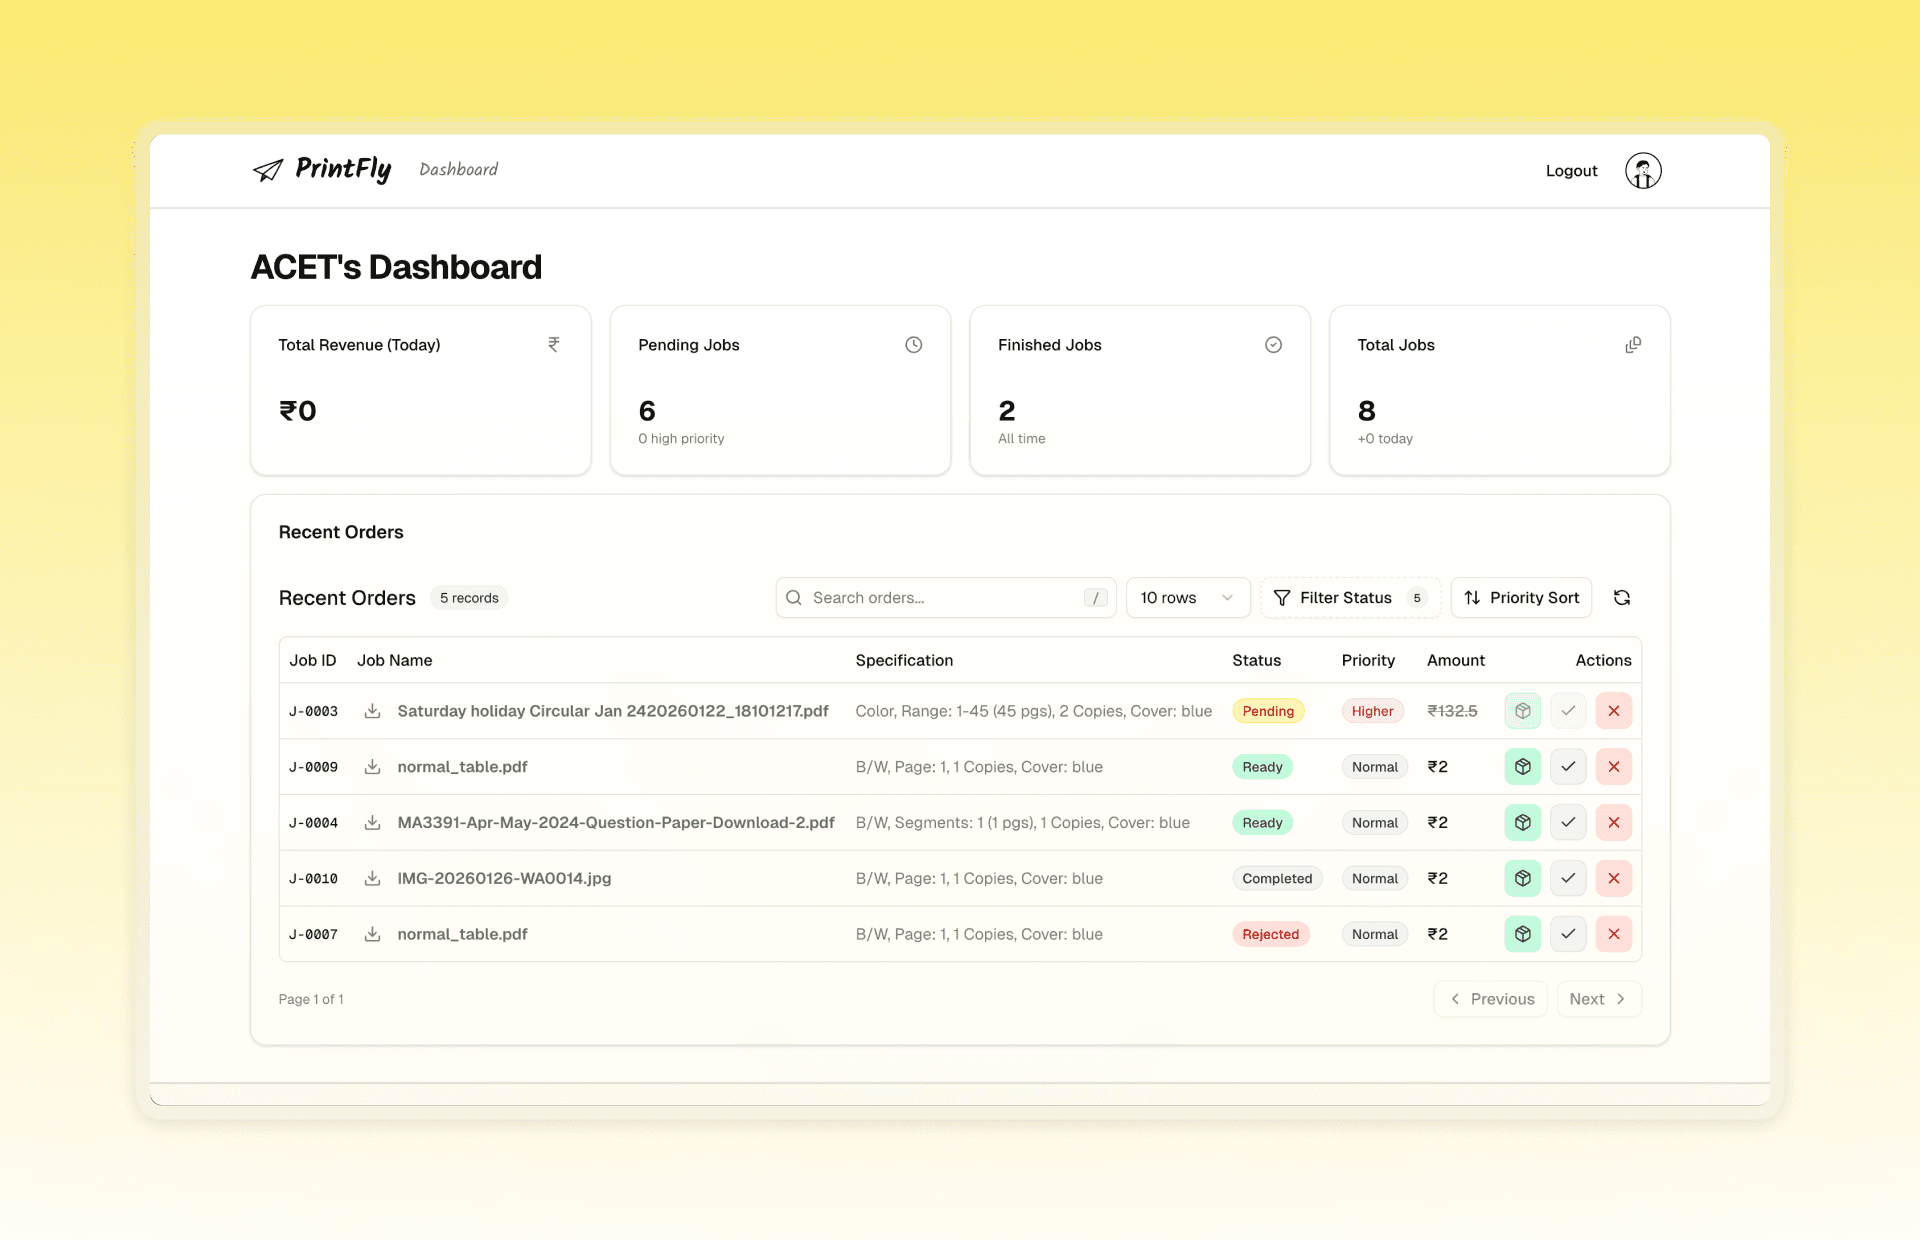The width and height of the screenshot is (1920, 1240).
Task: Go to Dashboard nav link
Action: pos(458,169)
